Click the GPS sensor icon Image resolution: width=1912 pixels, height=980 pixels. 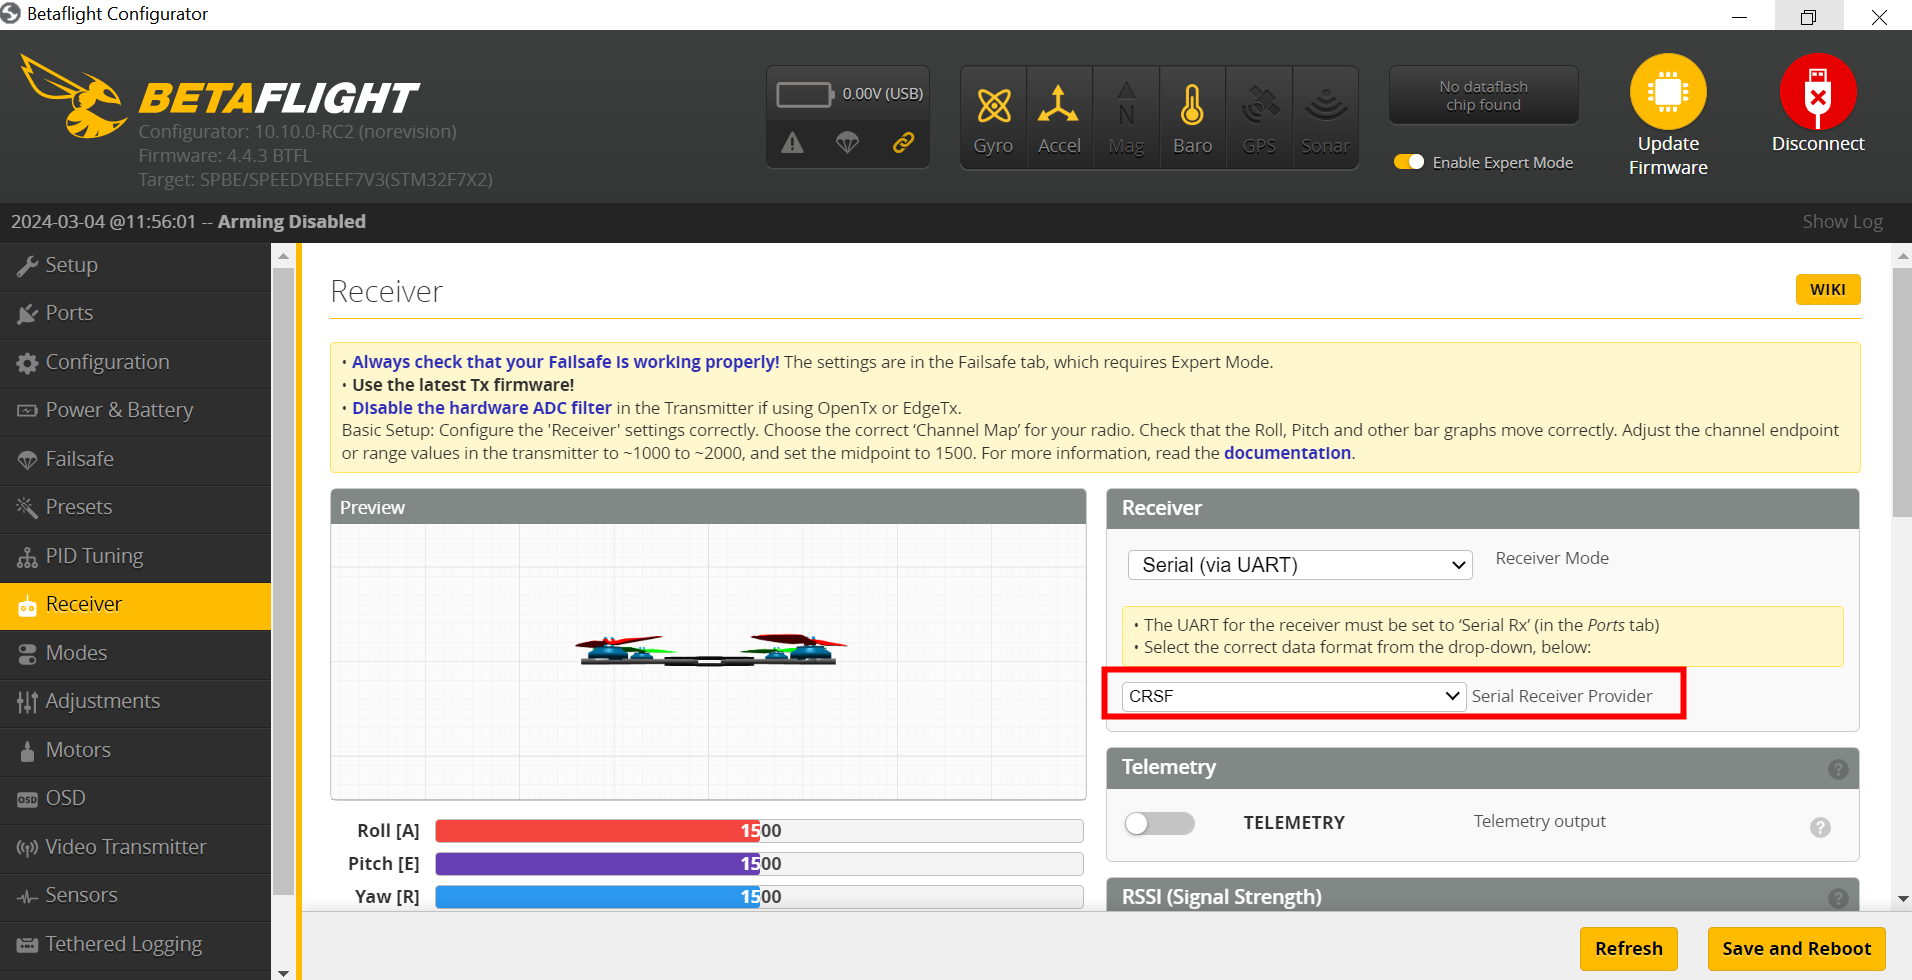click(1259, 118)
